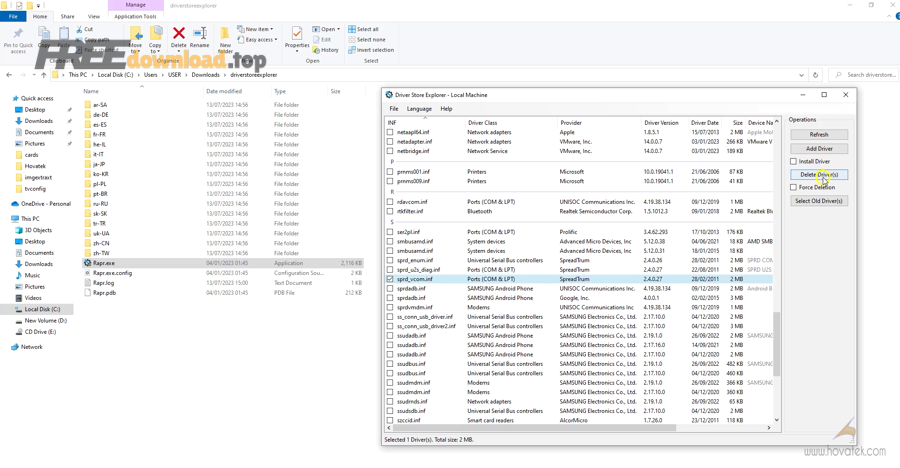
Task: Click the up-one-level arrow in Explorer
Action: [43, 75]
